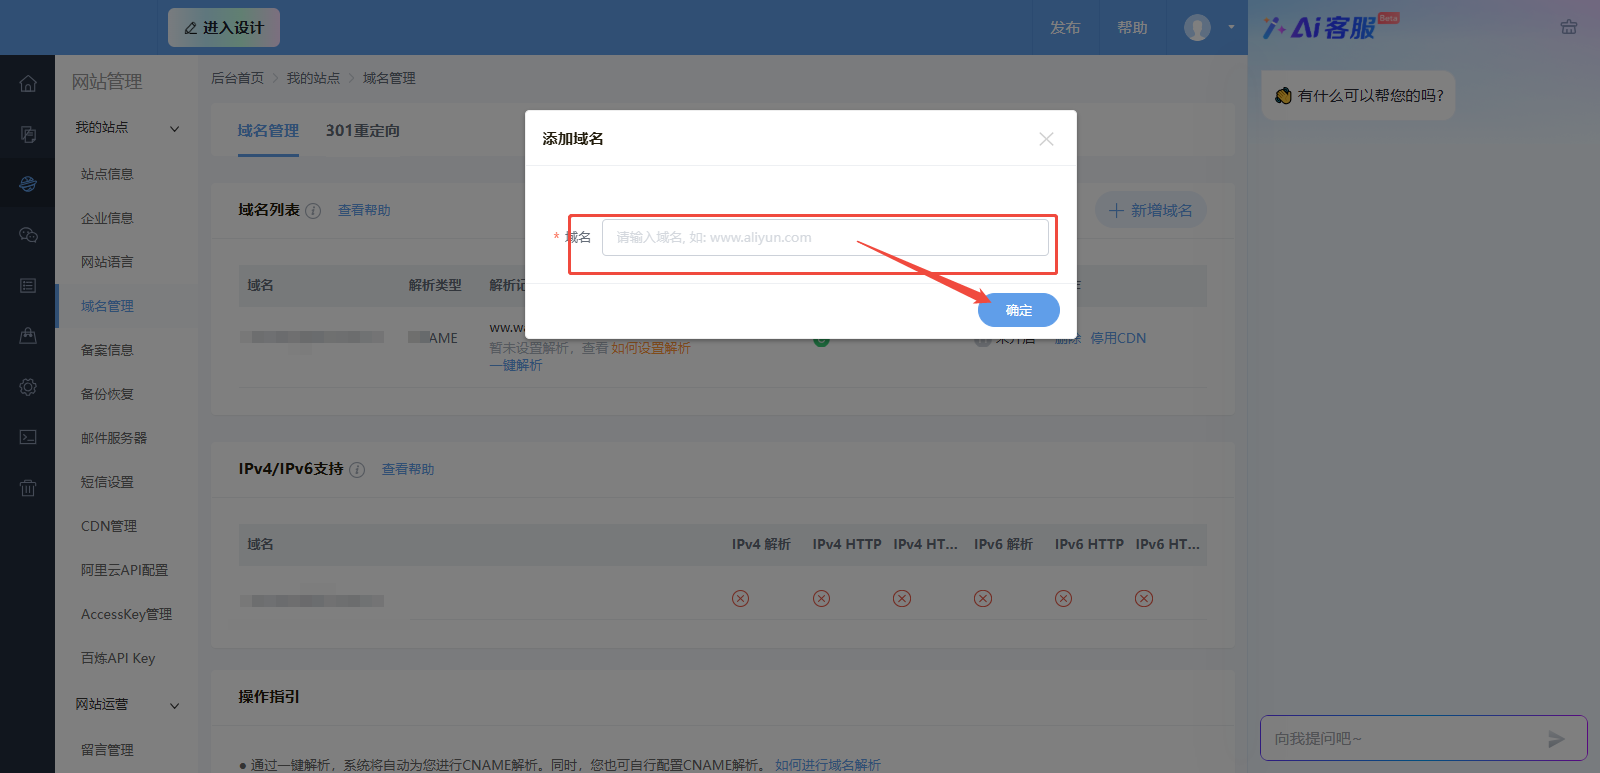The width and height of the screenshot is (1600, 773).
Task: Select the website globe icon in rail
Action: pos(28,184)
